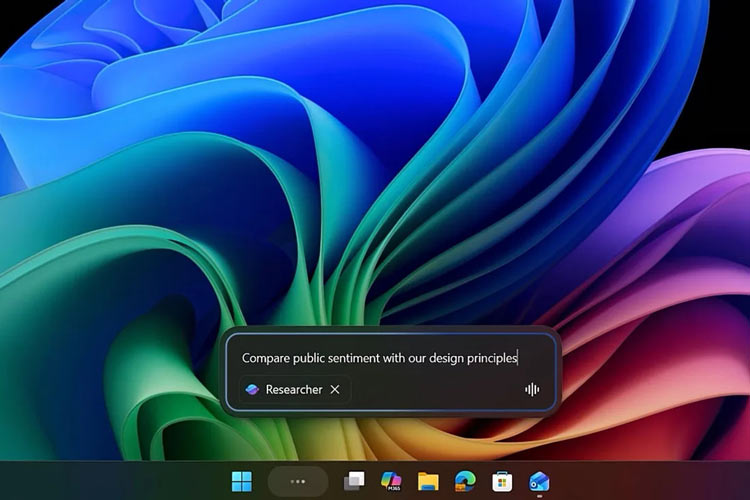Open Task View from the taskbar

pos(354,481)
